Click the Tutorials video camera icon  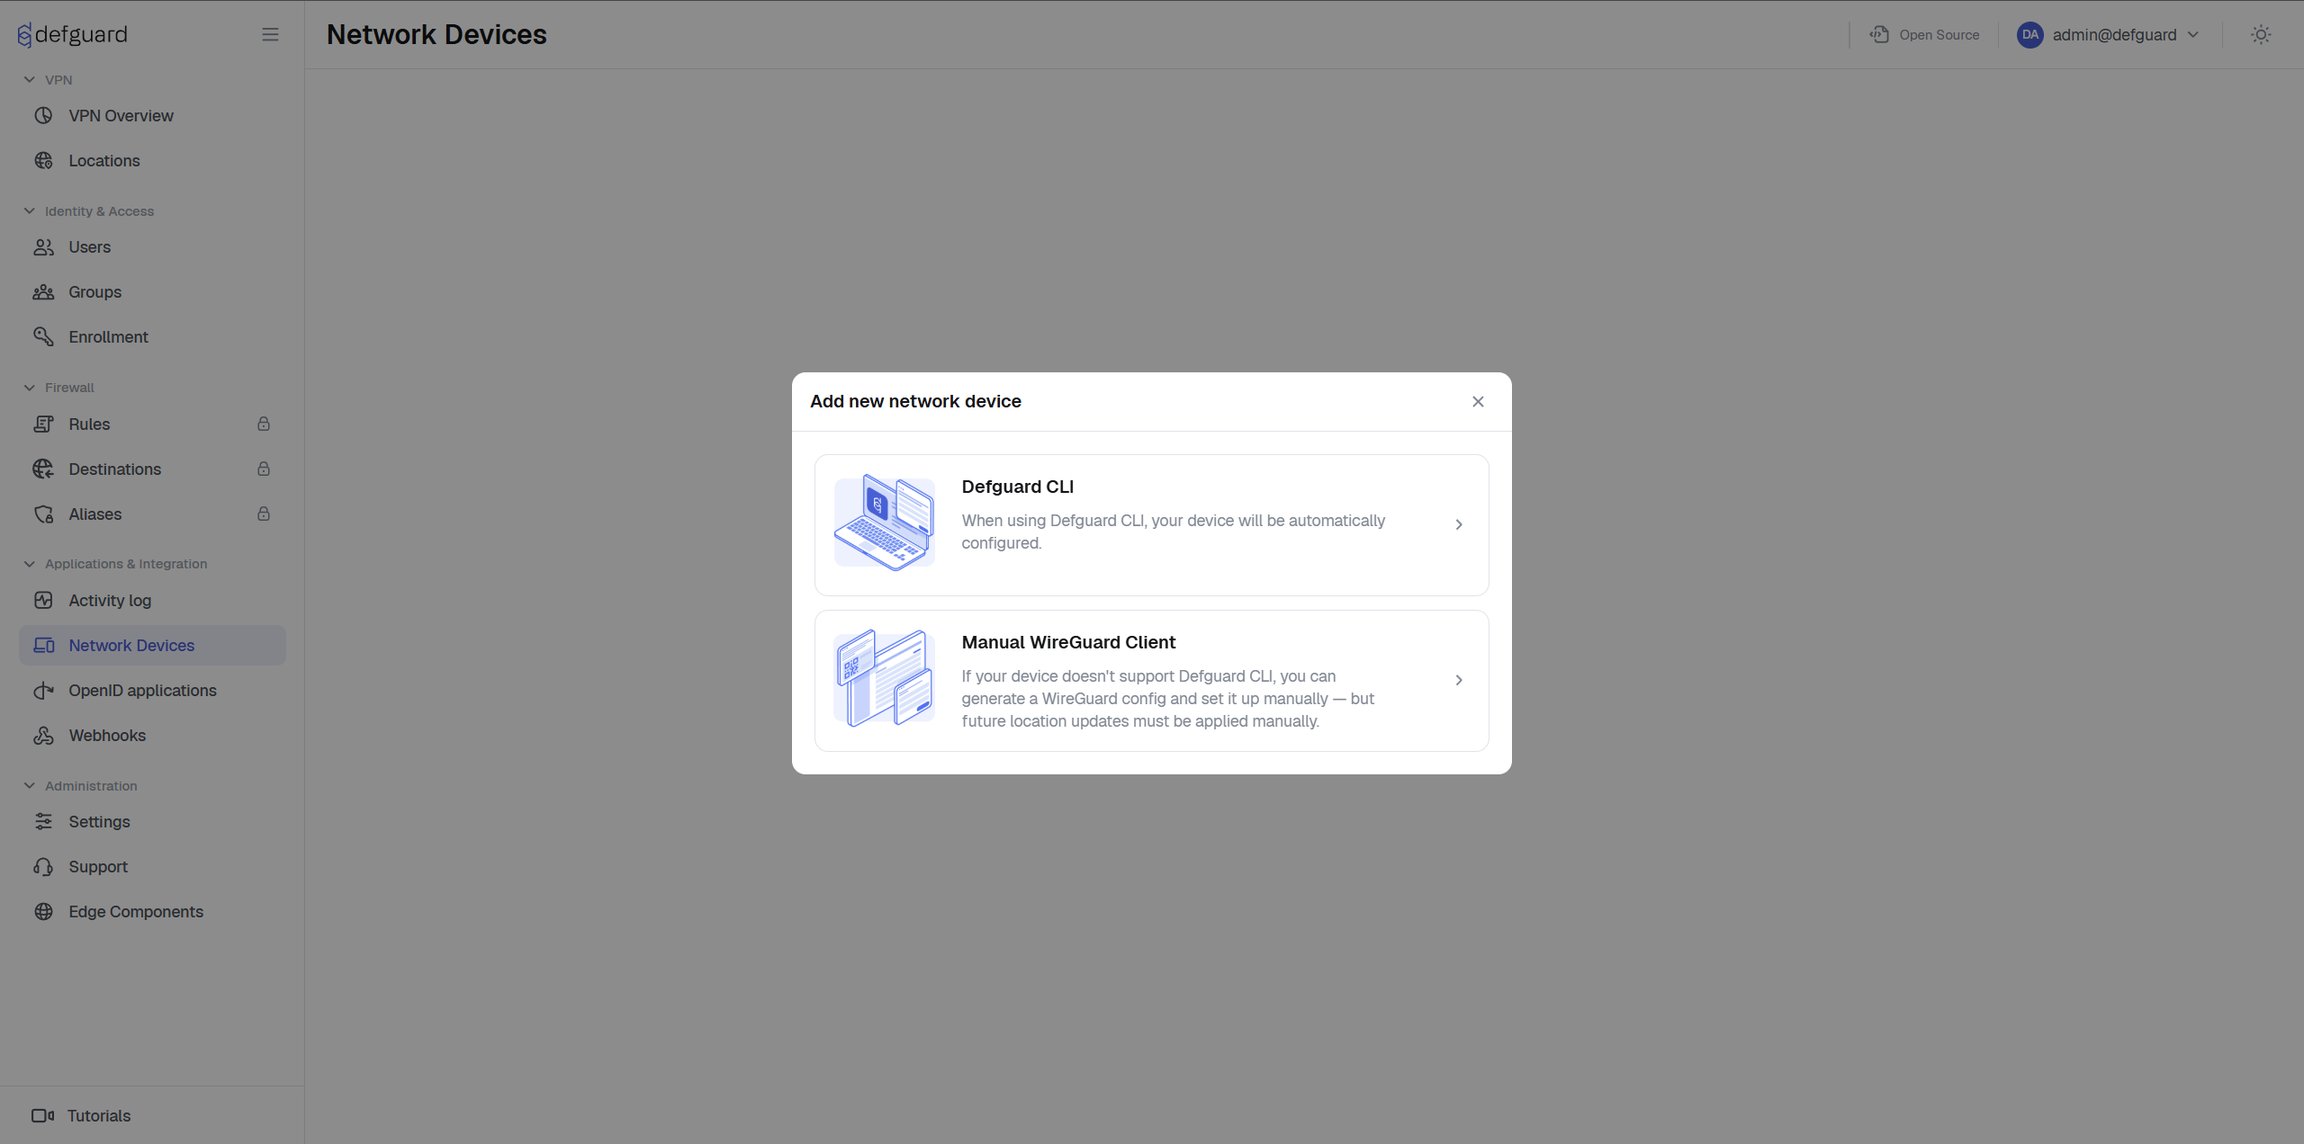(x=42, y=1116)
